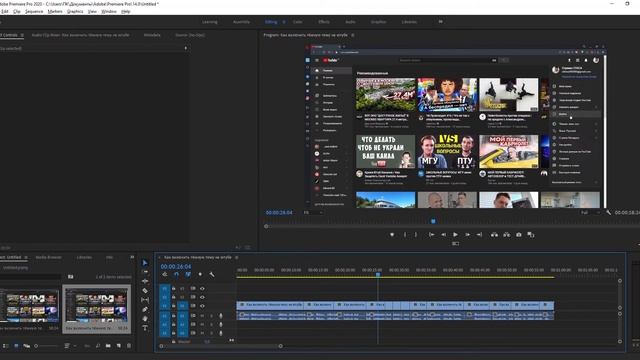Image resolution: width=640 pixels, height=360 pixels.
Task: Open Program monitor settings wrench
Action: pyautogui.click(x=609, y=213)
